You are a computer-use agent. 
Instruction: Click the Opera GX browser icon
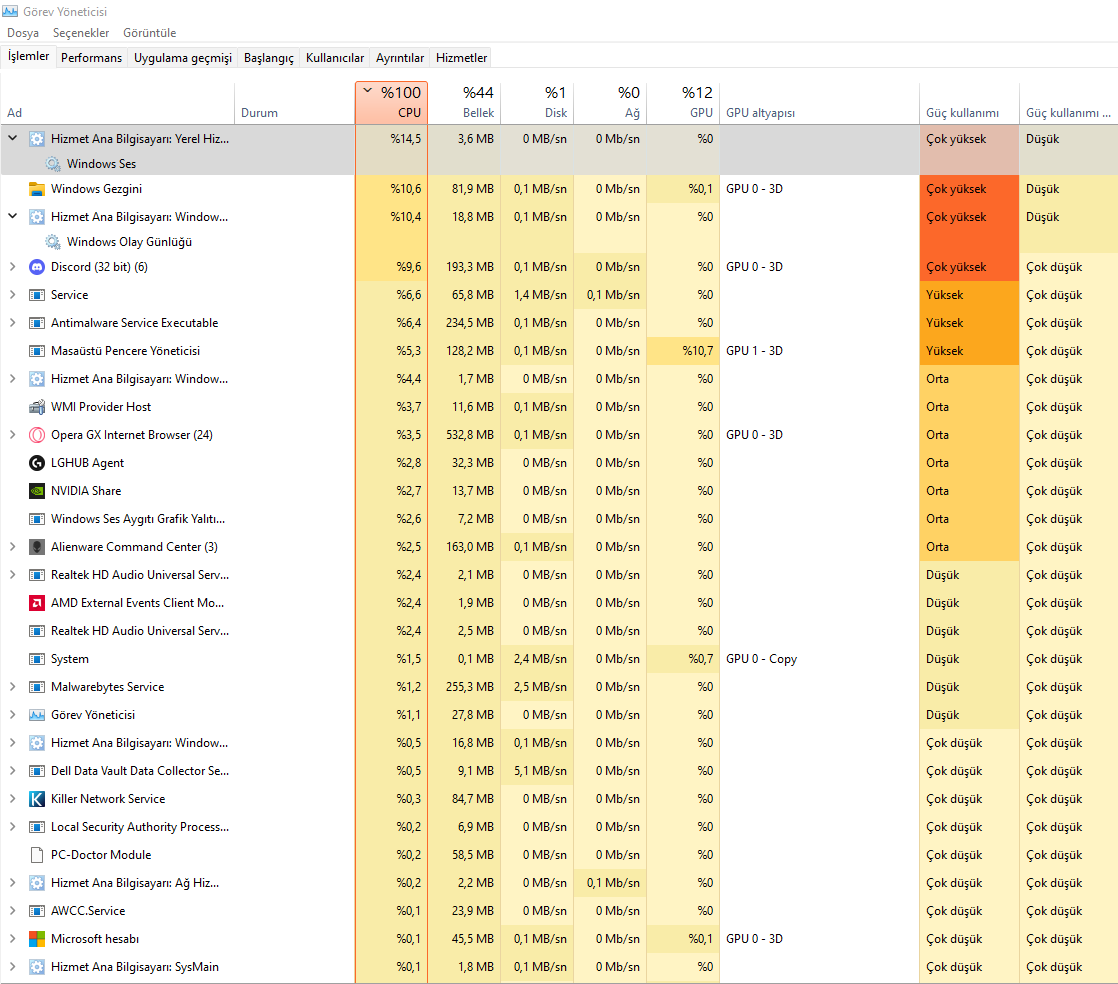point(36,435)
